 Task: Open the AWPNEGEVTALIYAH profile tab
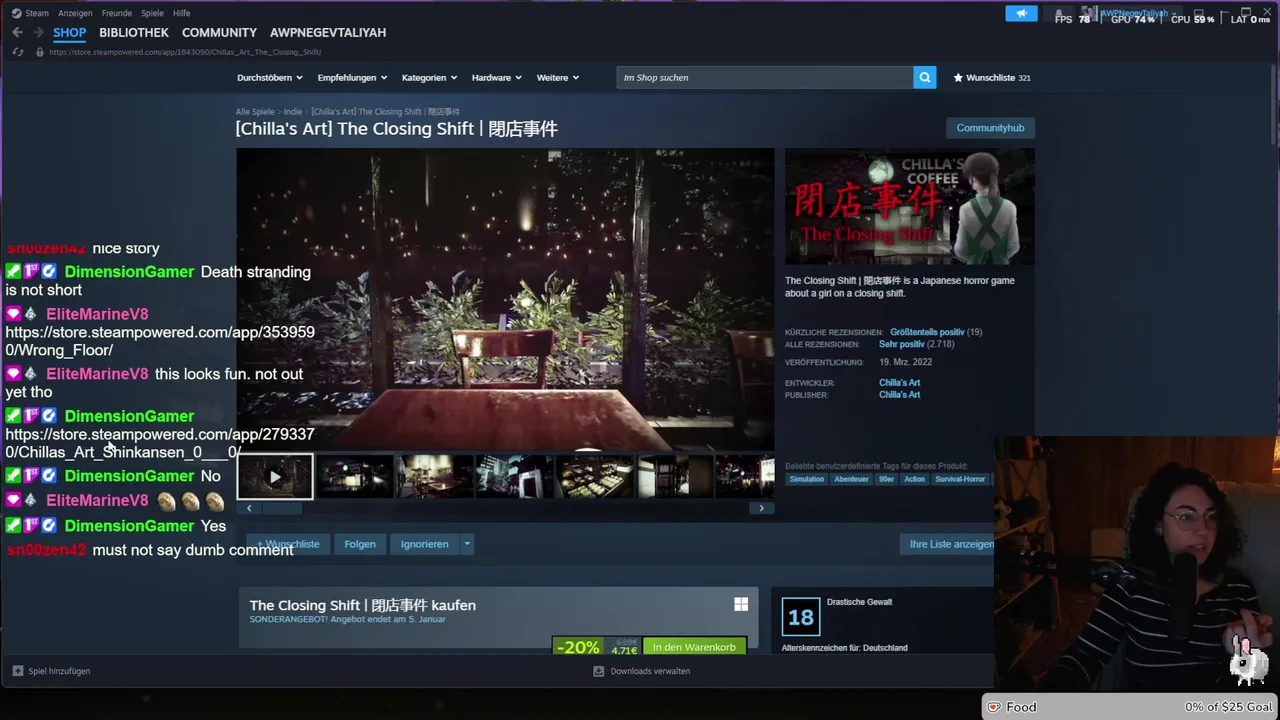[x=328, y=32]
